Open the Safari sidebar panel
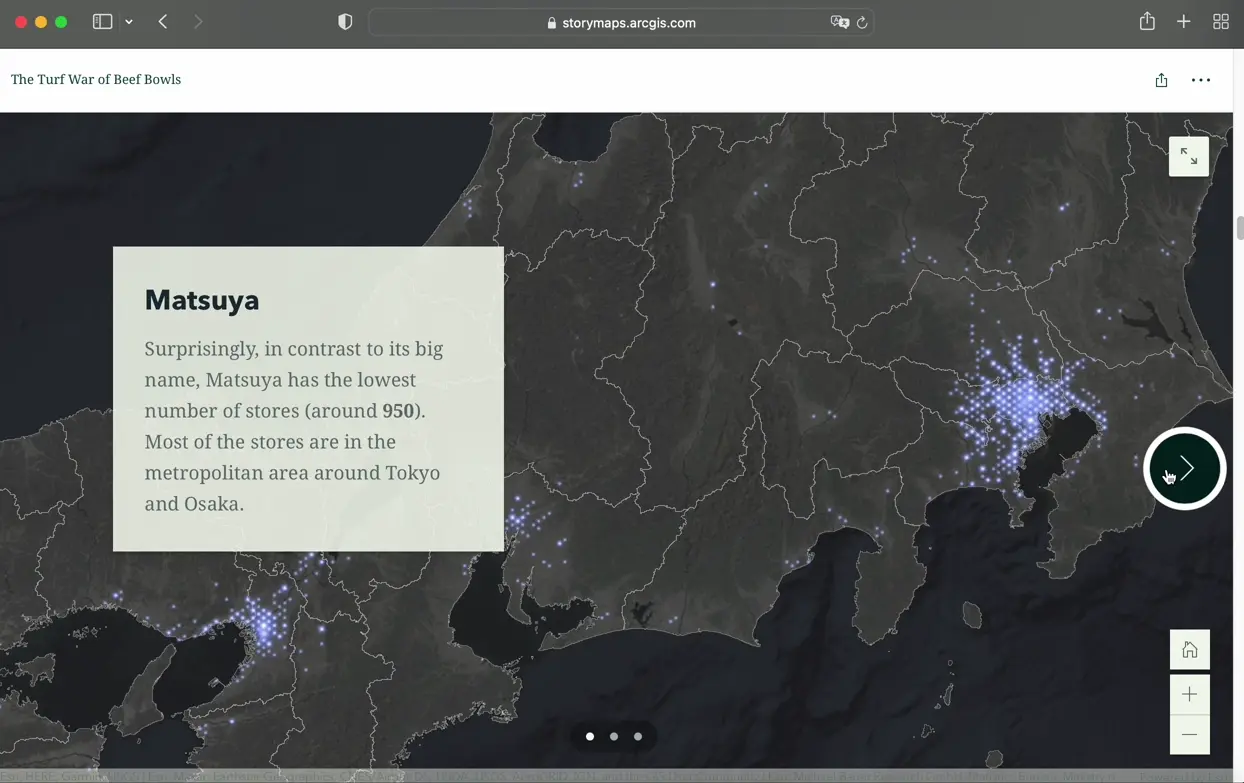1244x783 pixels. coord(102,22)
